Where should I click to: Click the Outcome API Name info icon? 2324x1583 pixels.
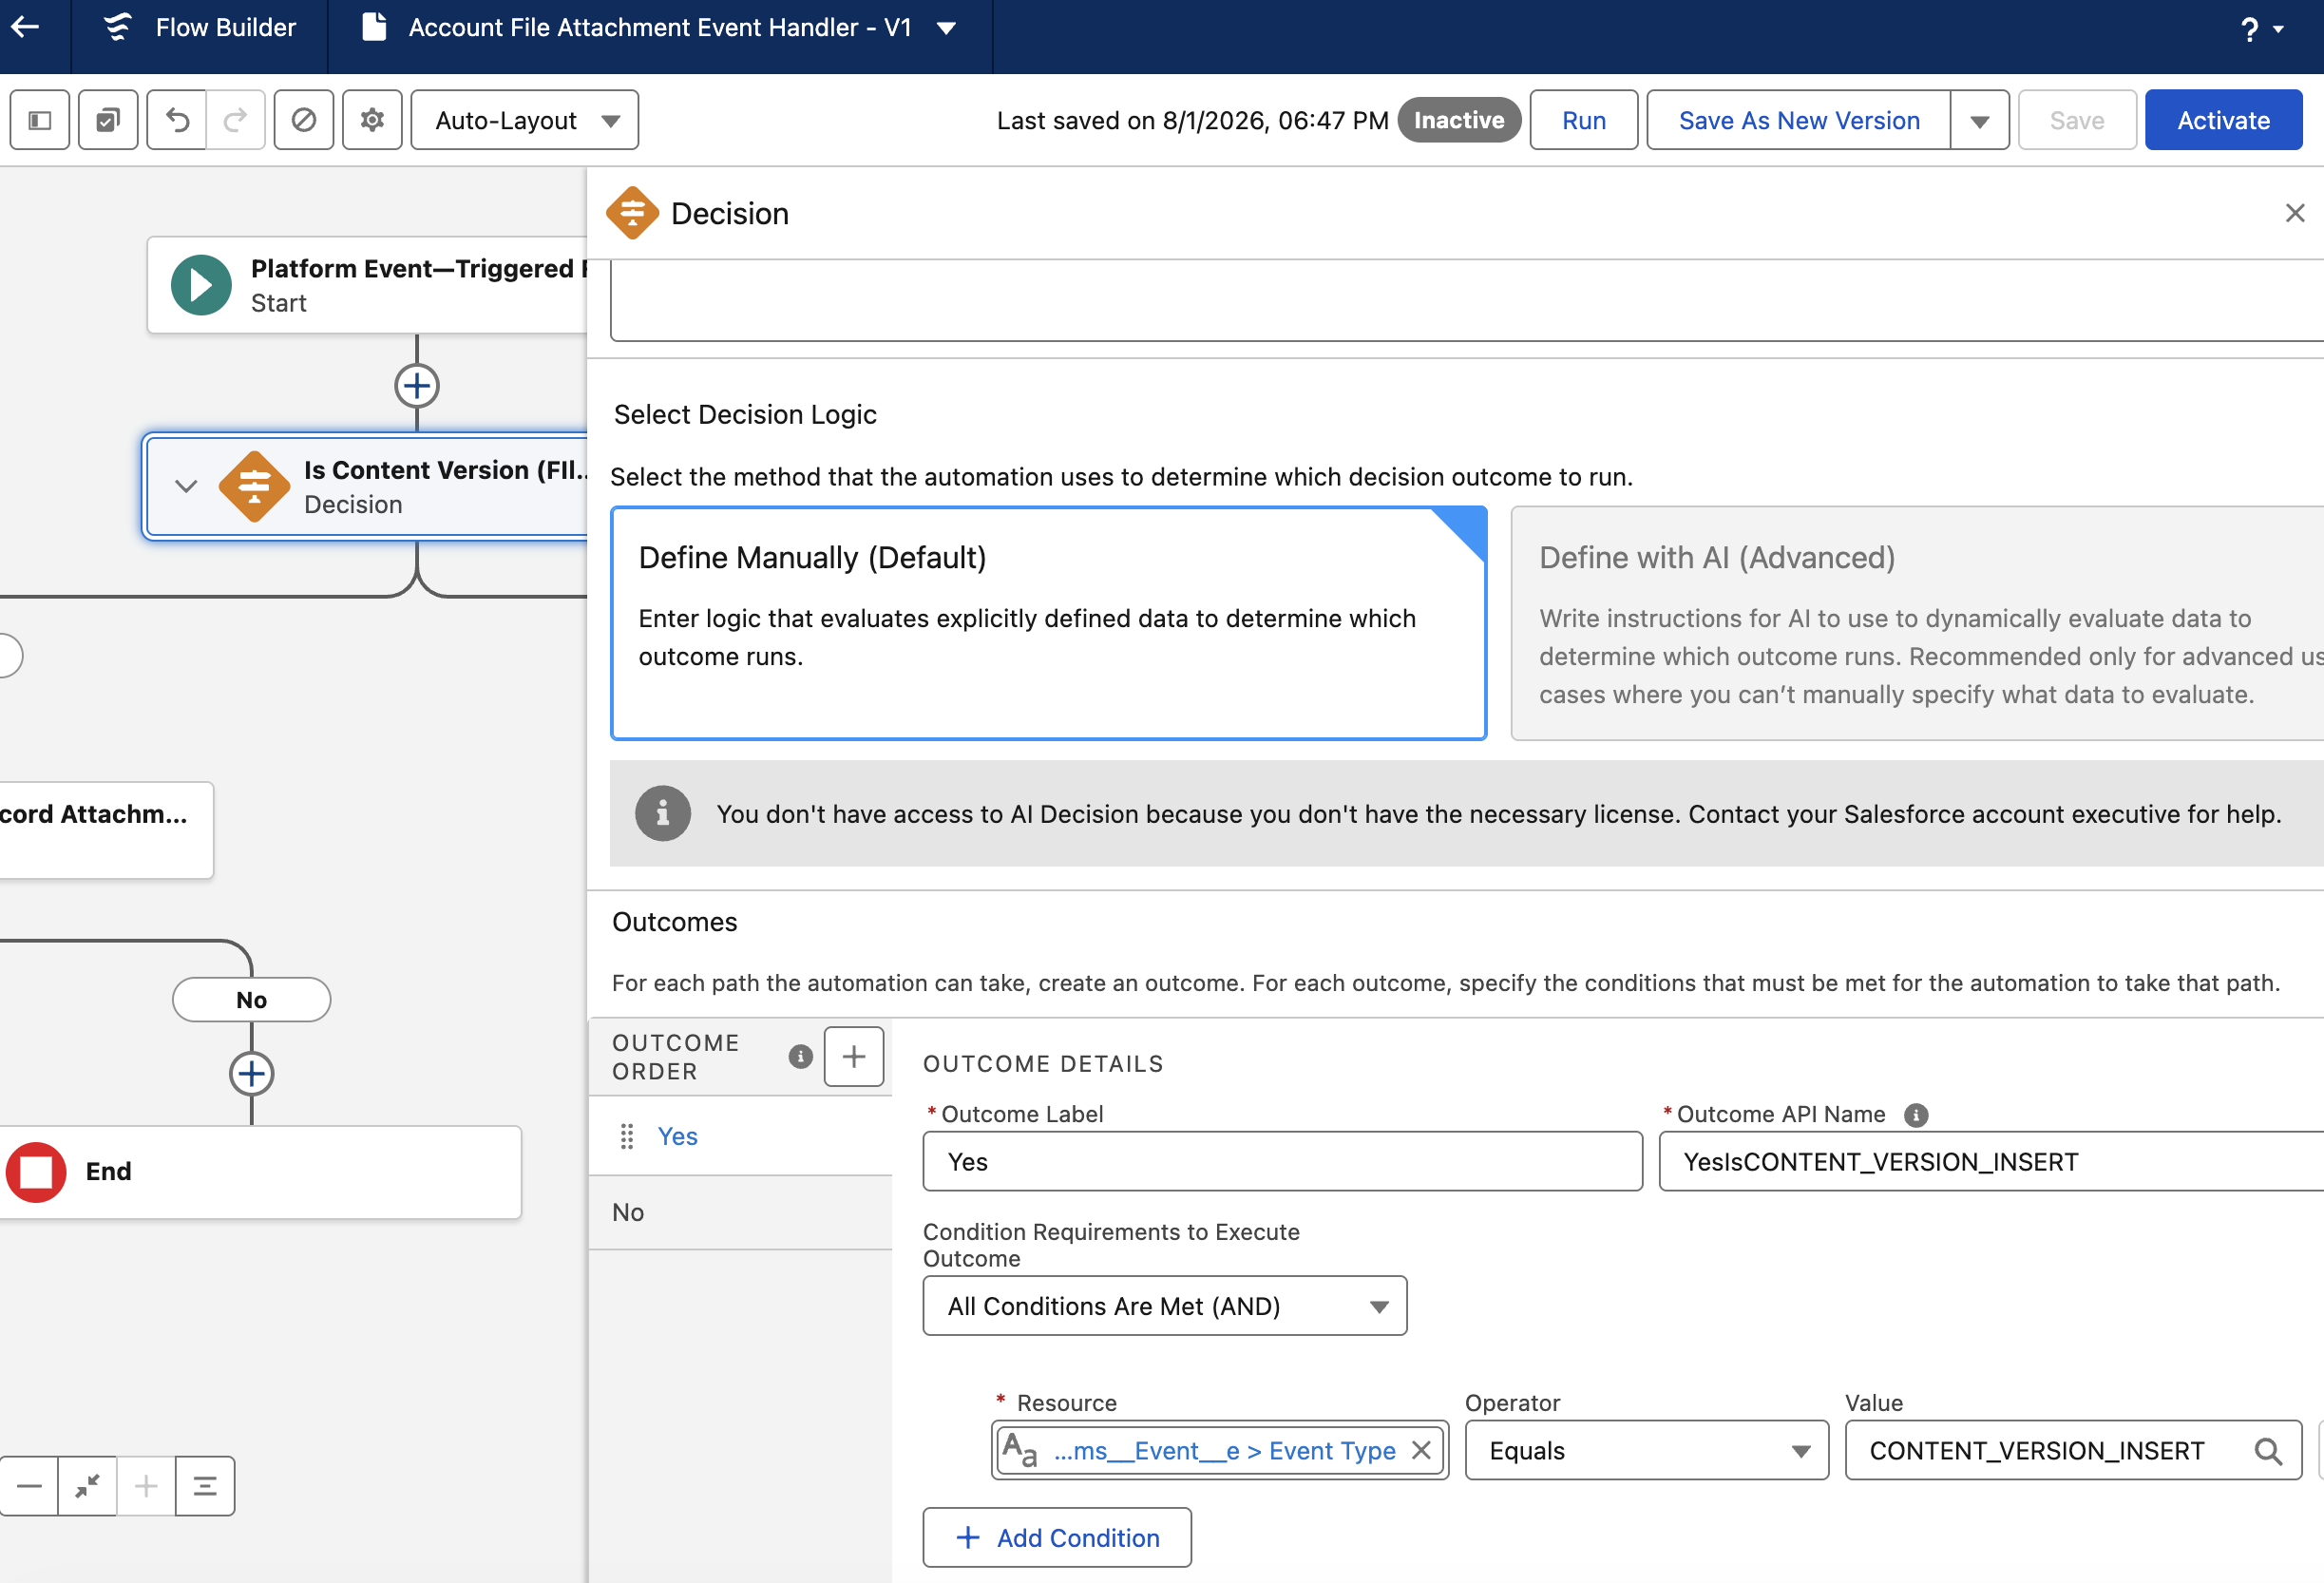click(x=1915, y=1115)
